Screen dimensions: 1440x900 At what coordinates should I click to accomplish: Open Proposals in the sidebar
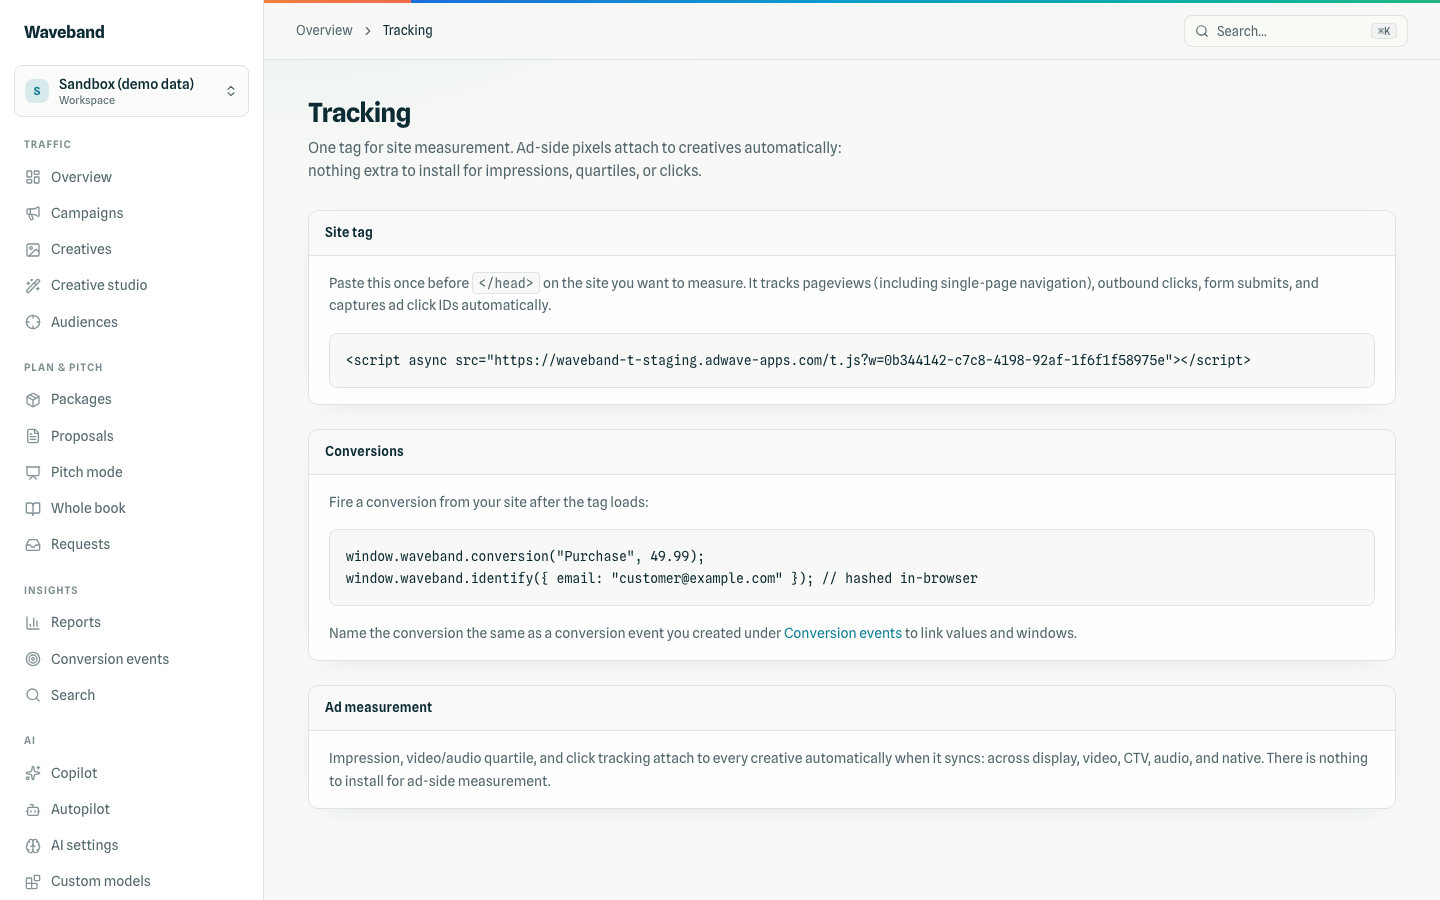pos(131,436)
